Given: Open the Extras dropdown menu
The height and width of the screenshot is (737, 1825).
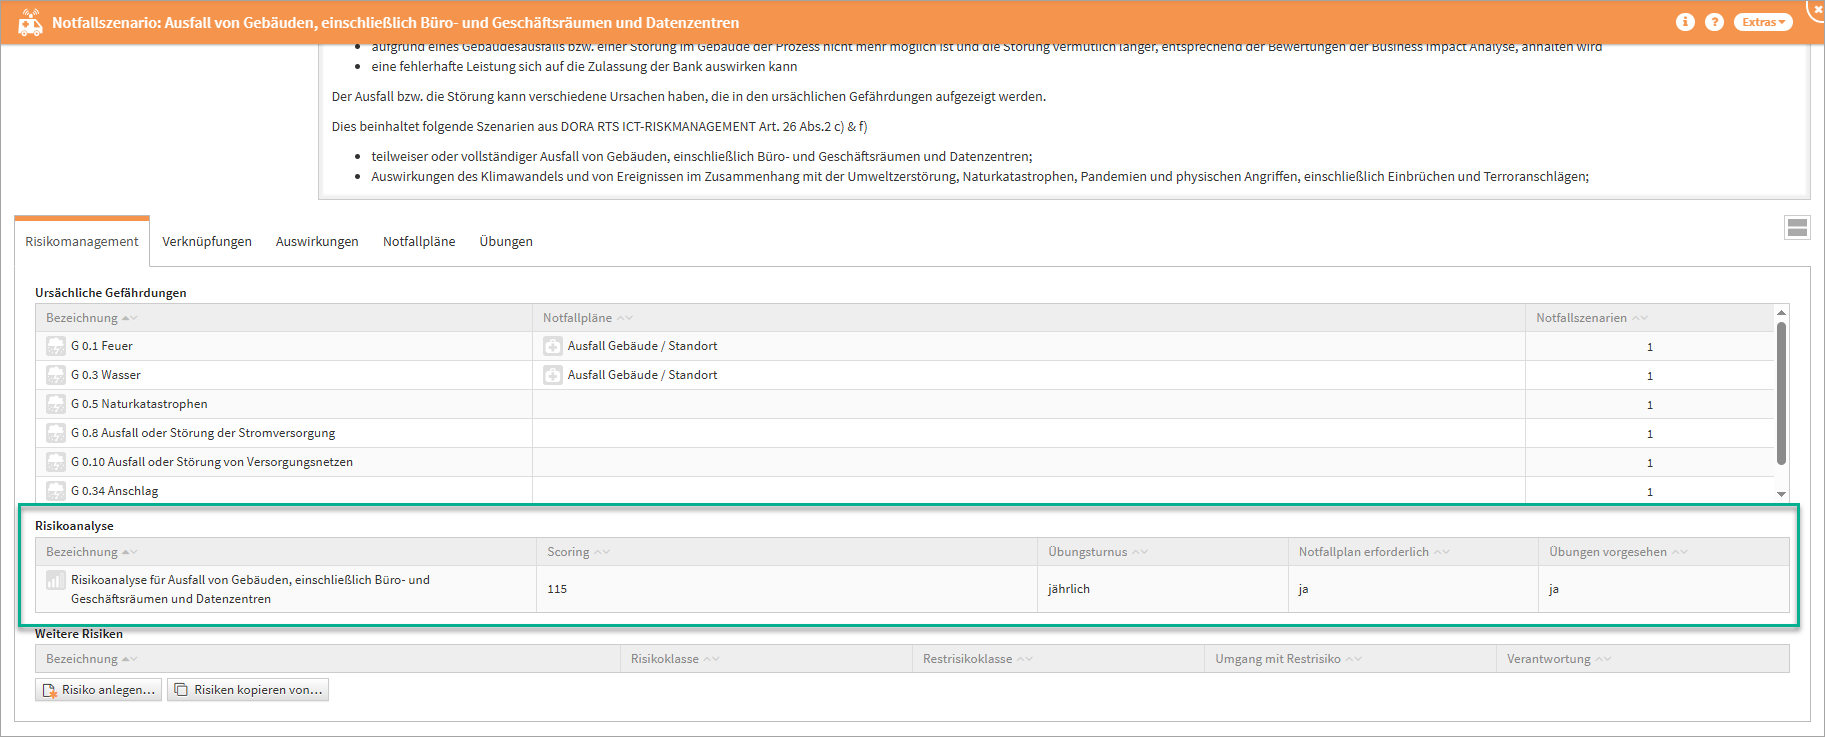Looking at the screenshot, I should [x=1762, y=22].
